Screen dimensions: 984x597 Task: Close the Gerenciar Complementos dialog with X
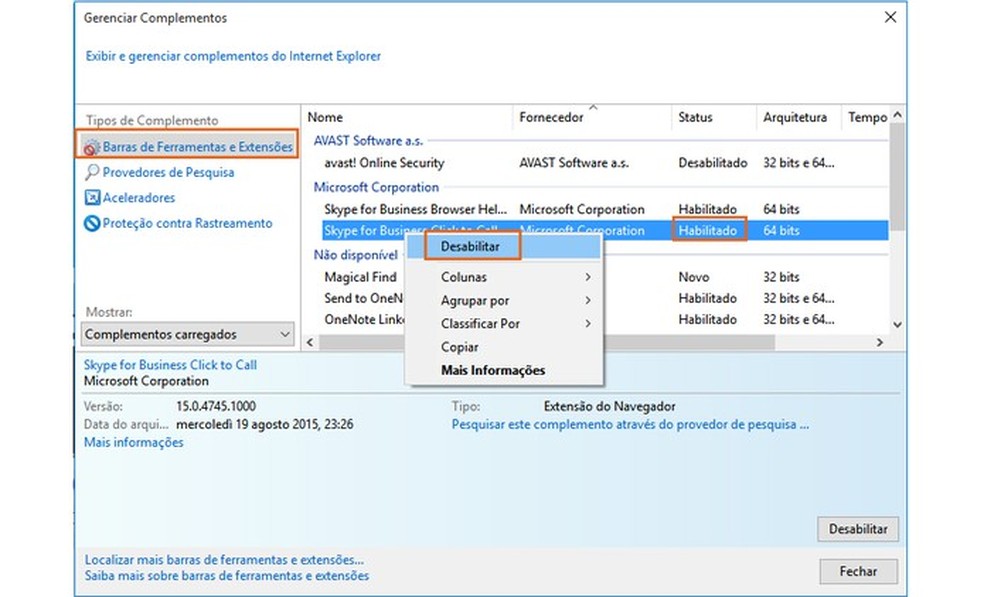tap(889, 18)
